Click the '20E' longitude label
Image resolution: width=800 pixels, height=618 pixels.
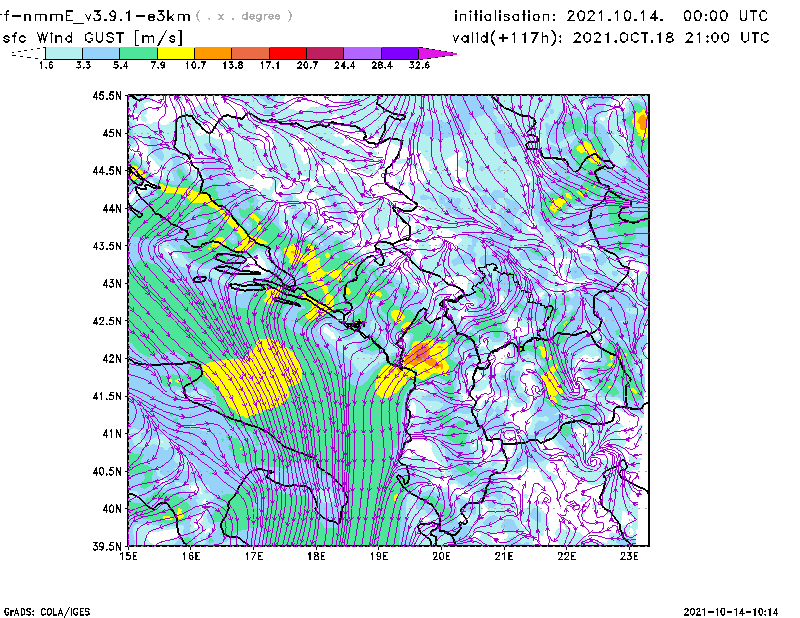(441, 556)
